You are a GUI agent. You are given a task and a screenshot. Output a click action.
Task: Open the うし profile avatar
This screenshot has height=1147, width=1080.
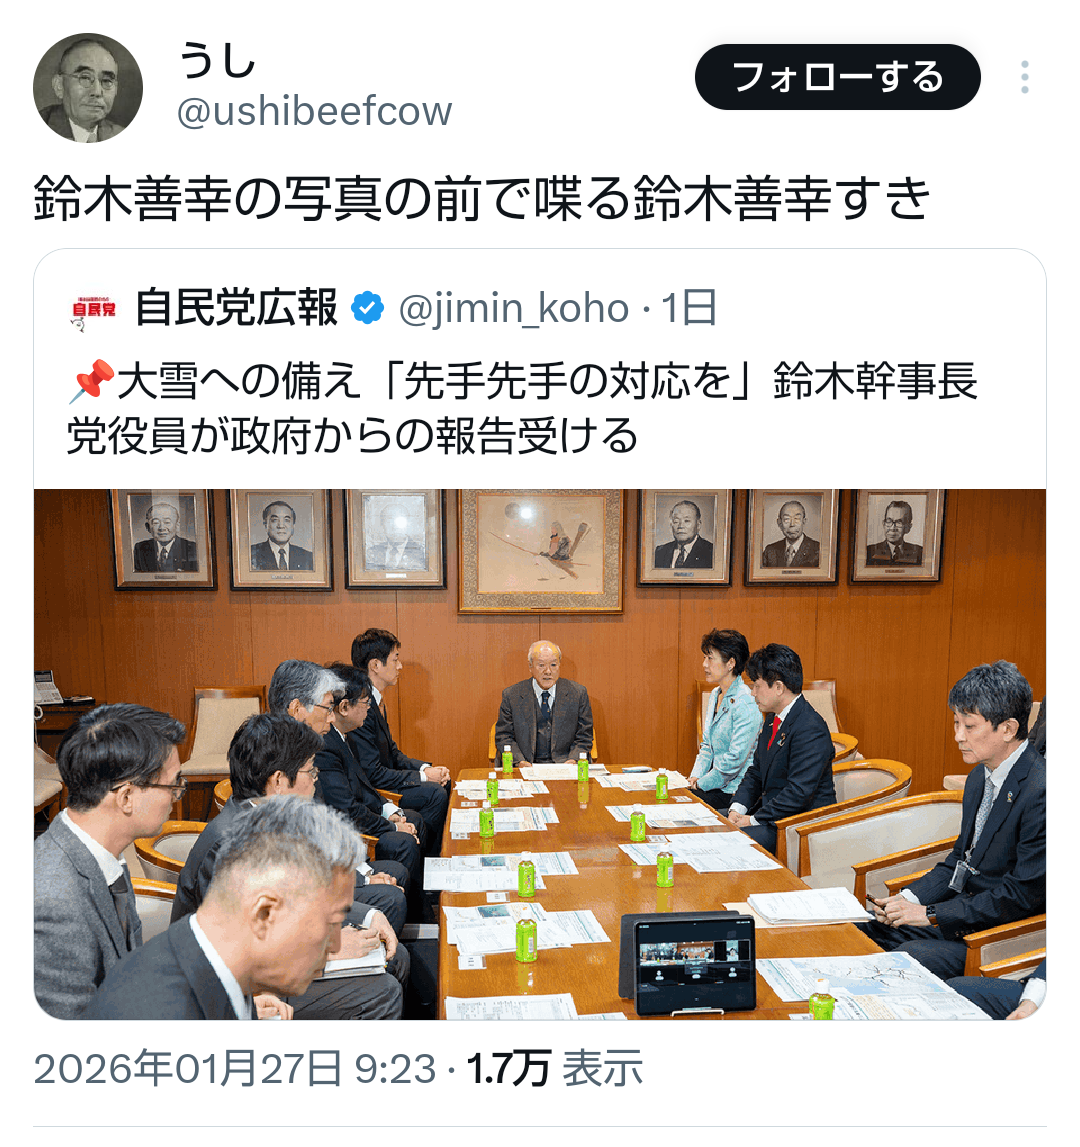pyautogui.click(x=88, y=88)
